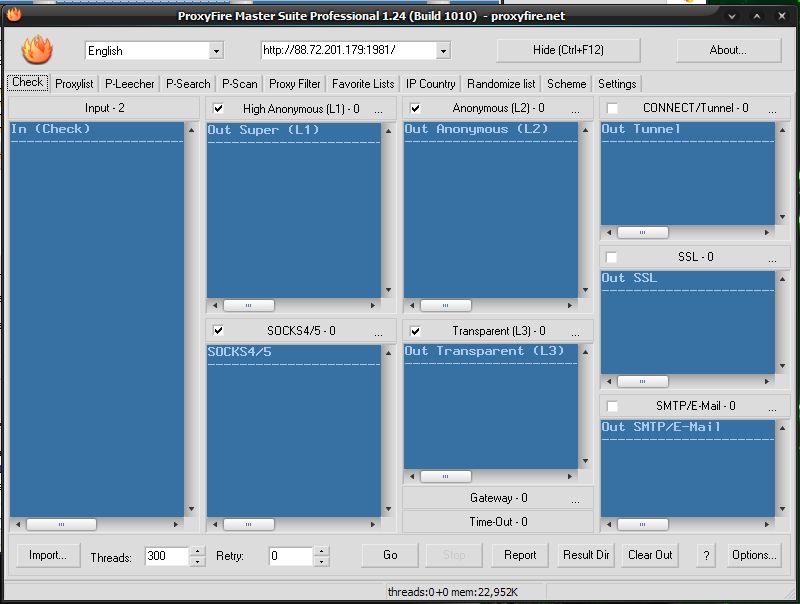The image size is (800, 604).
Task: Open Gateway ellipsis menu
Action: pos(575,500)
